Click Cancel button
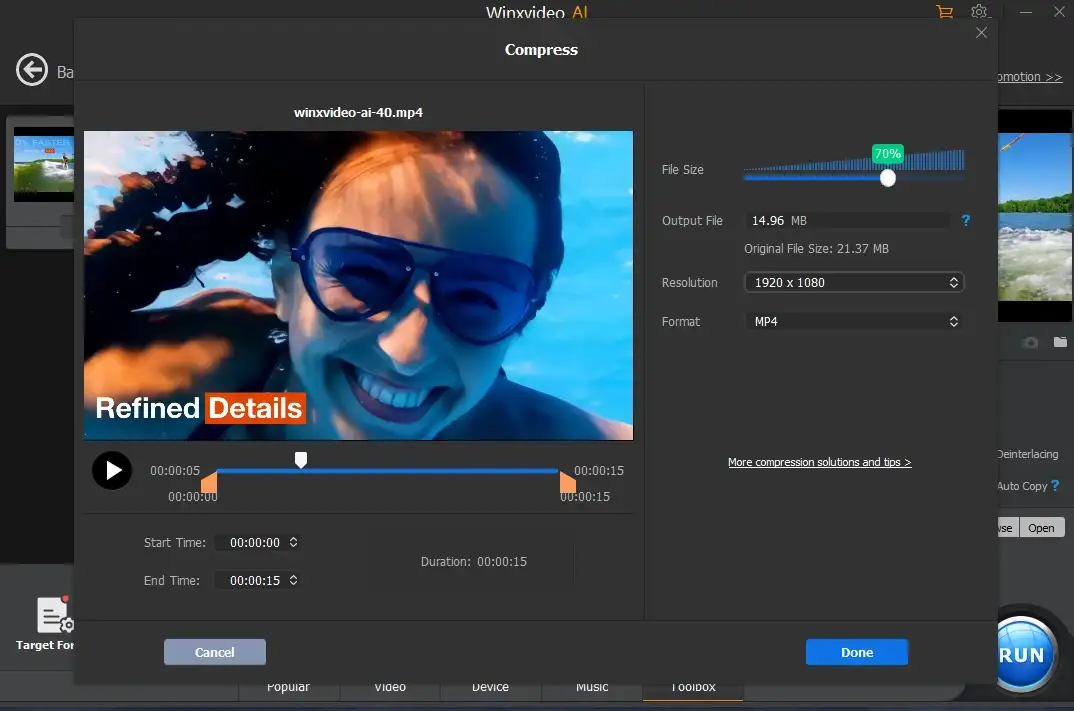 point(215,652)
